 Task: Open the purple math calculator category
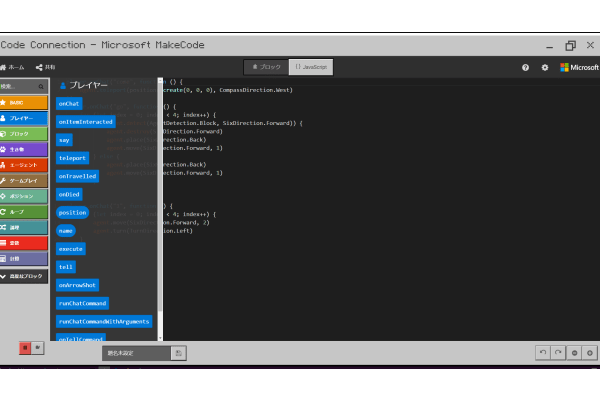tap(24, 259)
